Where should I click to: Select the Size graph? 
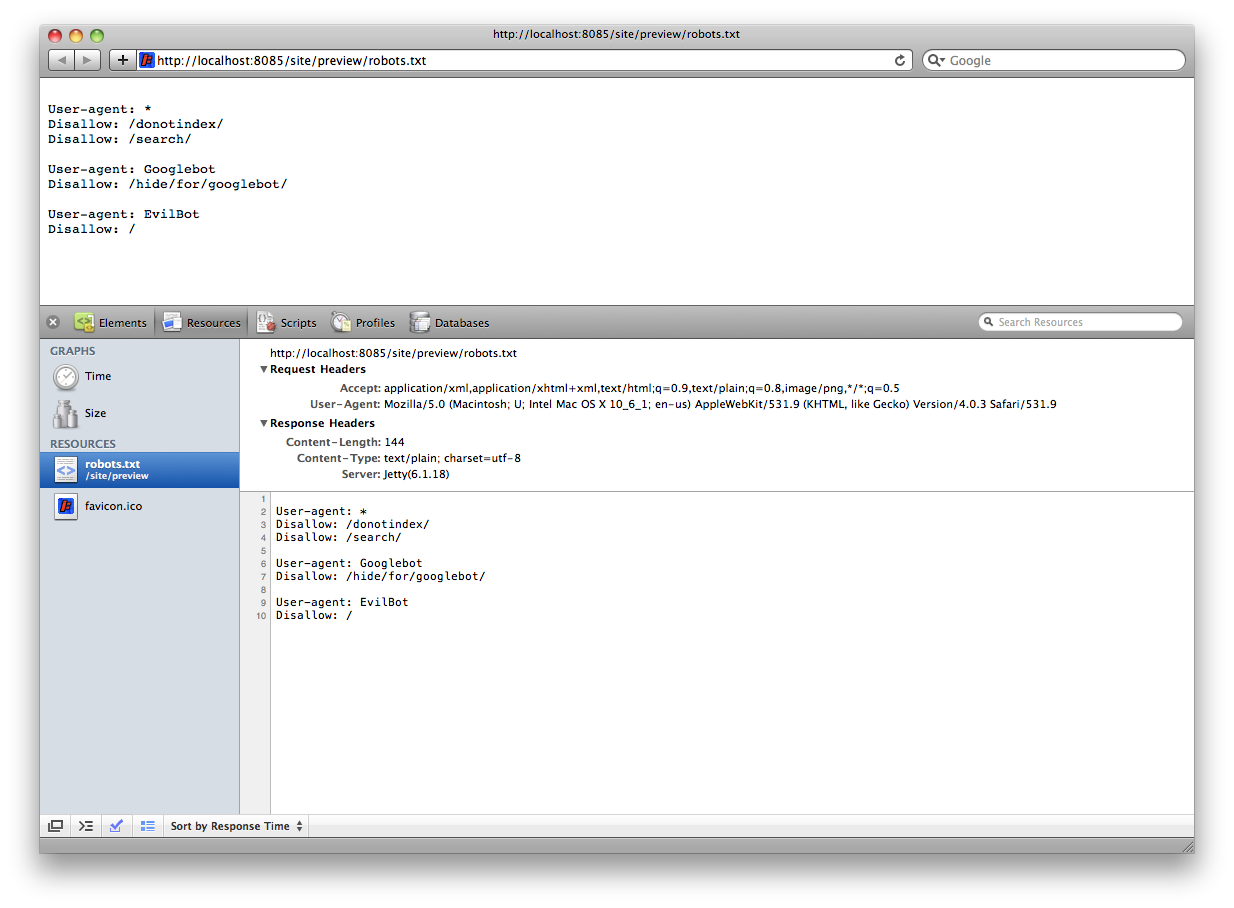[95, 413]
